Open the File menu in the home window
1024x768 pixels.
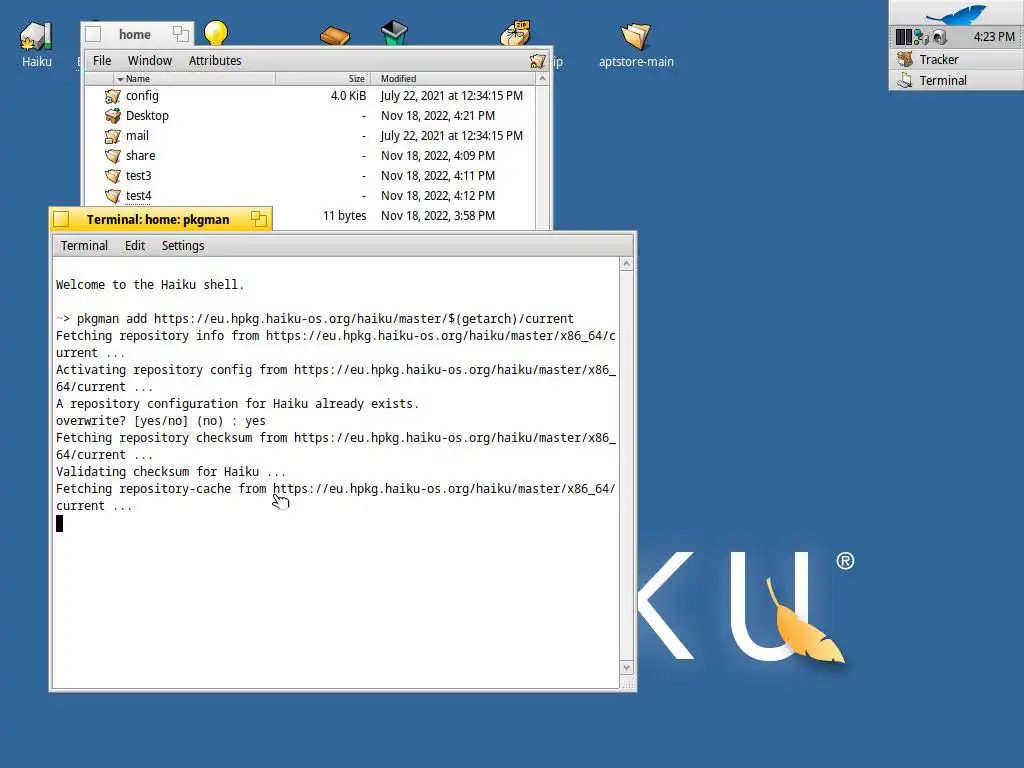point(102,61)
